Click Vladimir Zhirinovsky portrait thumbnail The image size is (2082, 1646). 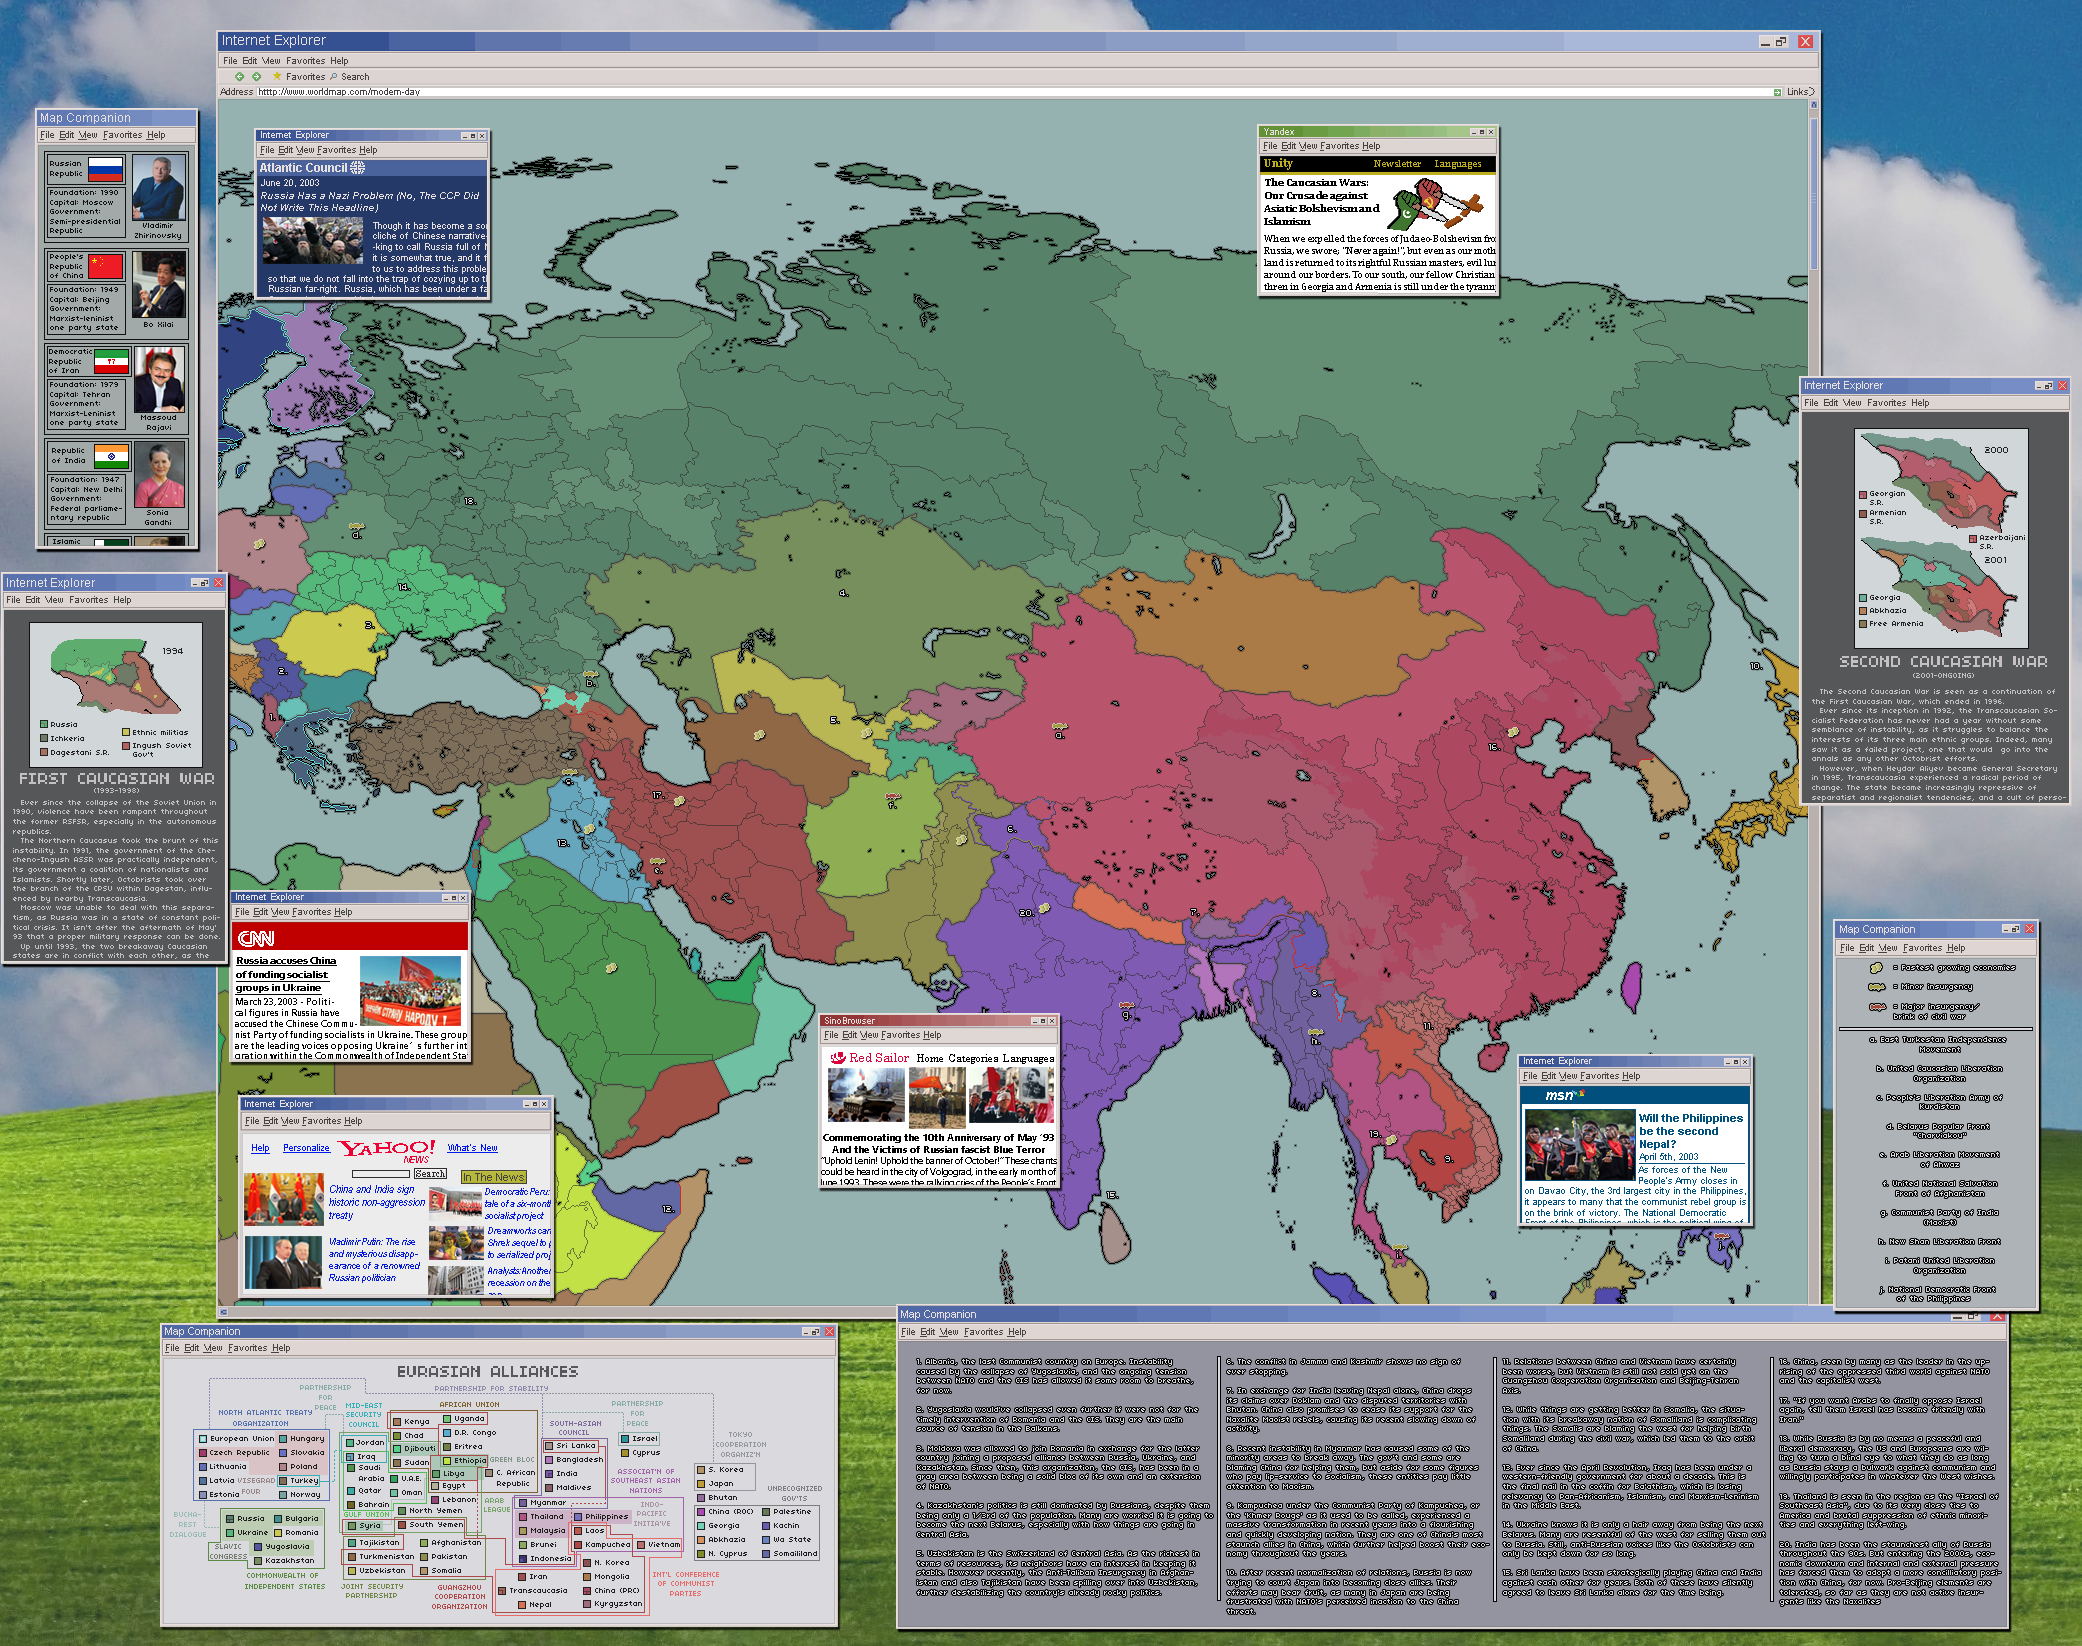[158, 188]
